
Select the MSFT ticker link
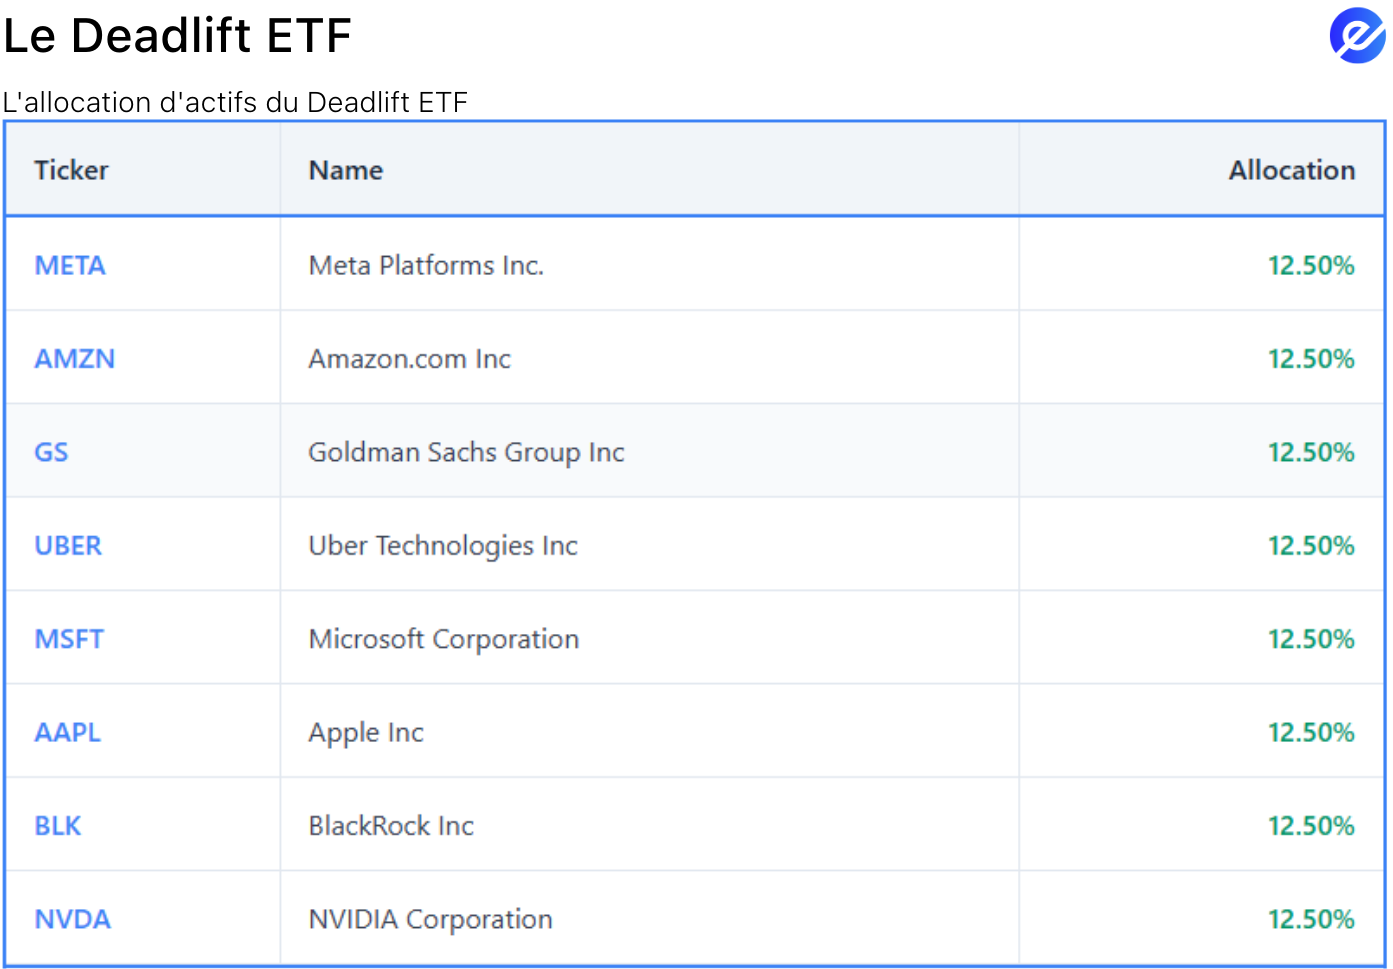[69, 638]
